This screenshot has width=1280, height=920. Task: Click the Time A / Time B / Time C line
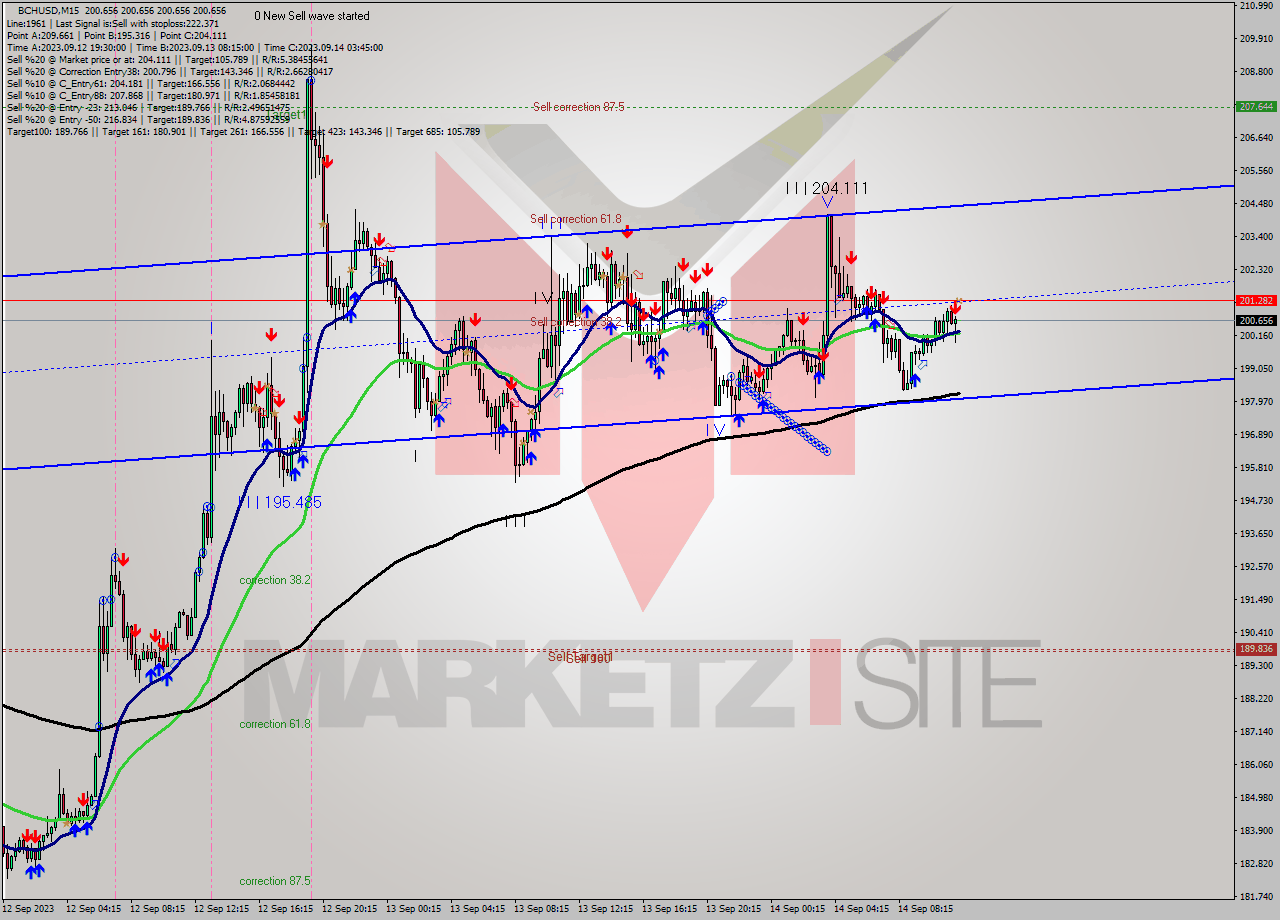point(194,47)
